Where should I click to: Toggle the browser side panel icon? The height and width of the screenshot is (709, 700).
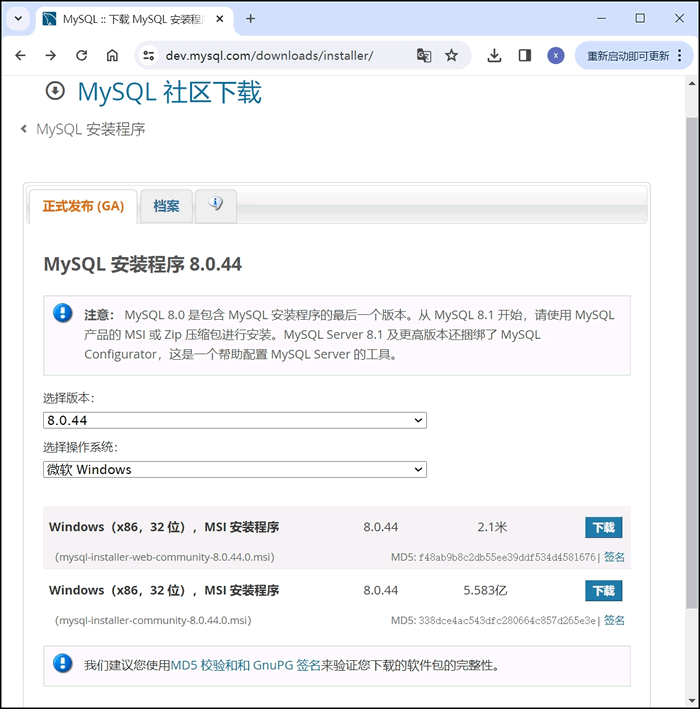coord(525,56)
